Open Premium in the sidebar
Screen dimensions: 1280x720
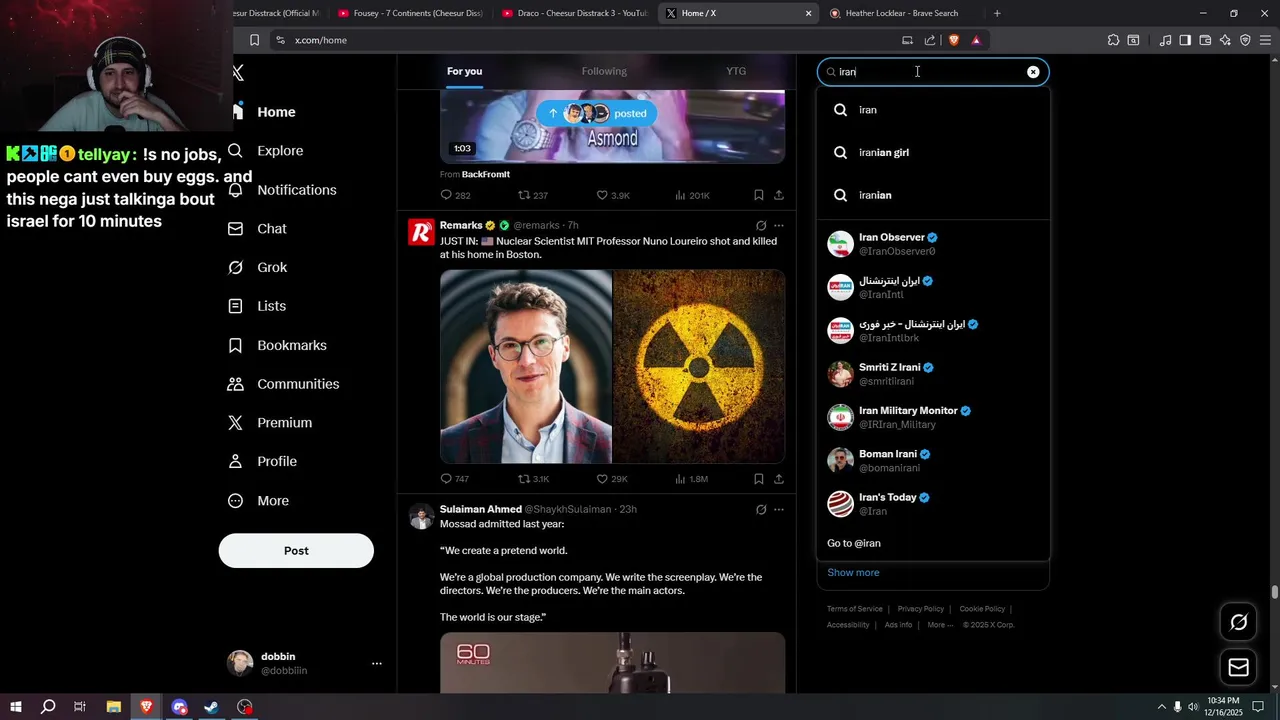click(x=271, y=423)
